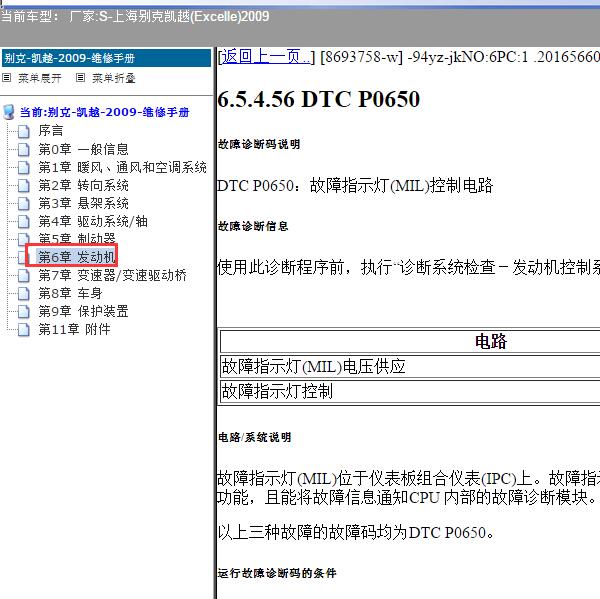
Task: Click table cell 故障指示灯控制
Action: tap(410, 392)
